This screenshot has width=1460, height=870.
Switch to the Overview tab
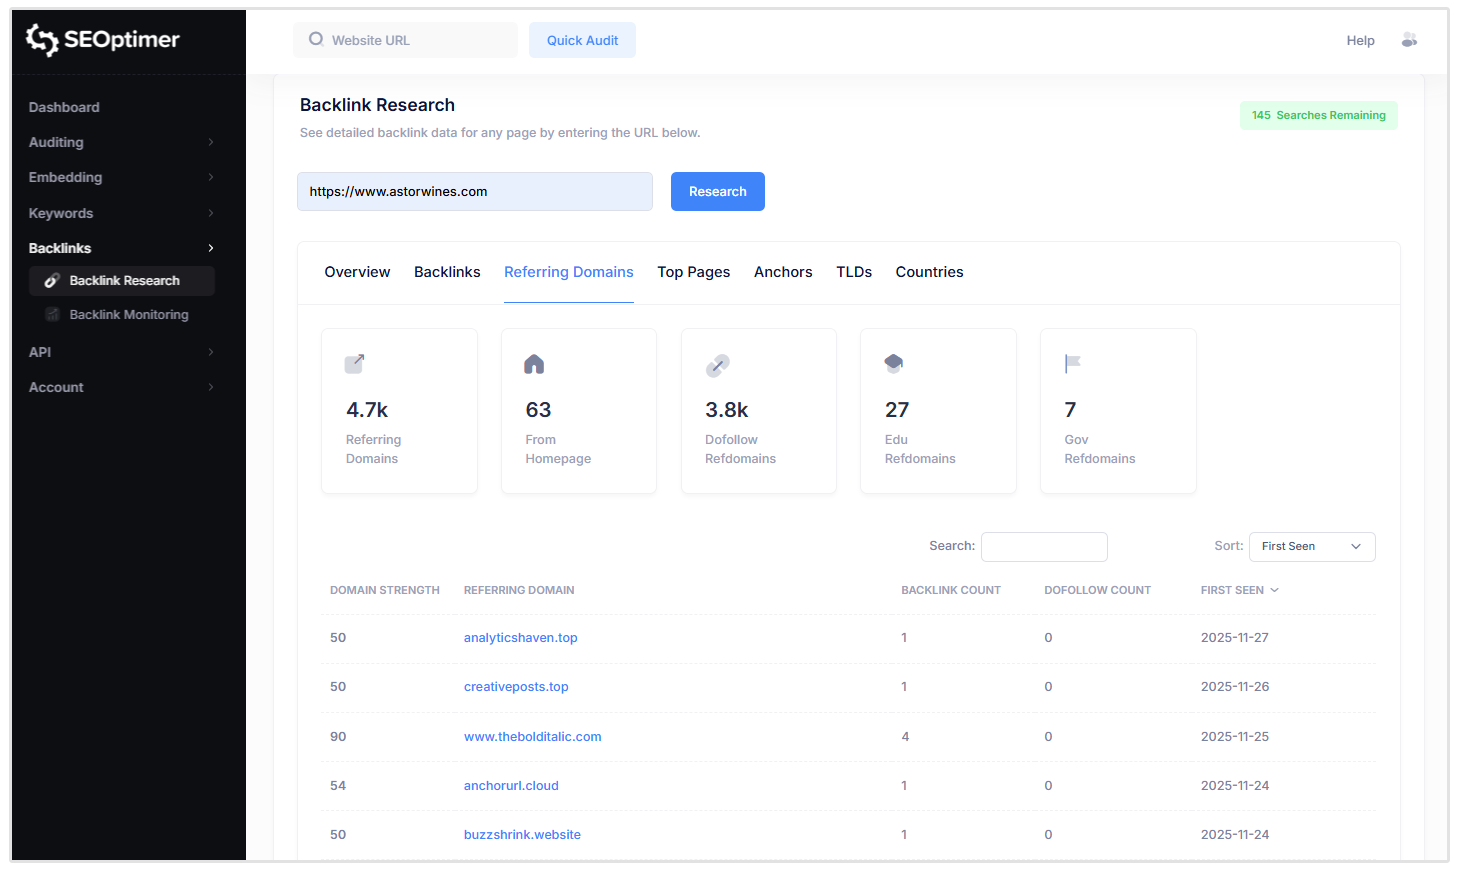[357, 271]
